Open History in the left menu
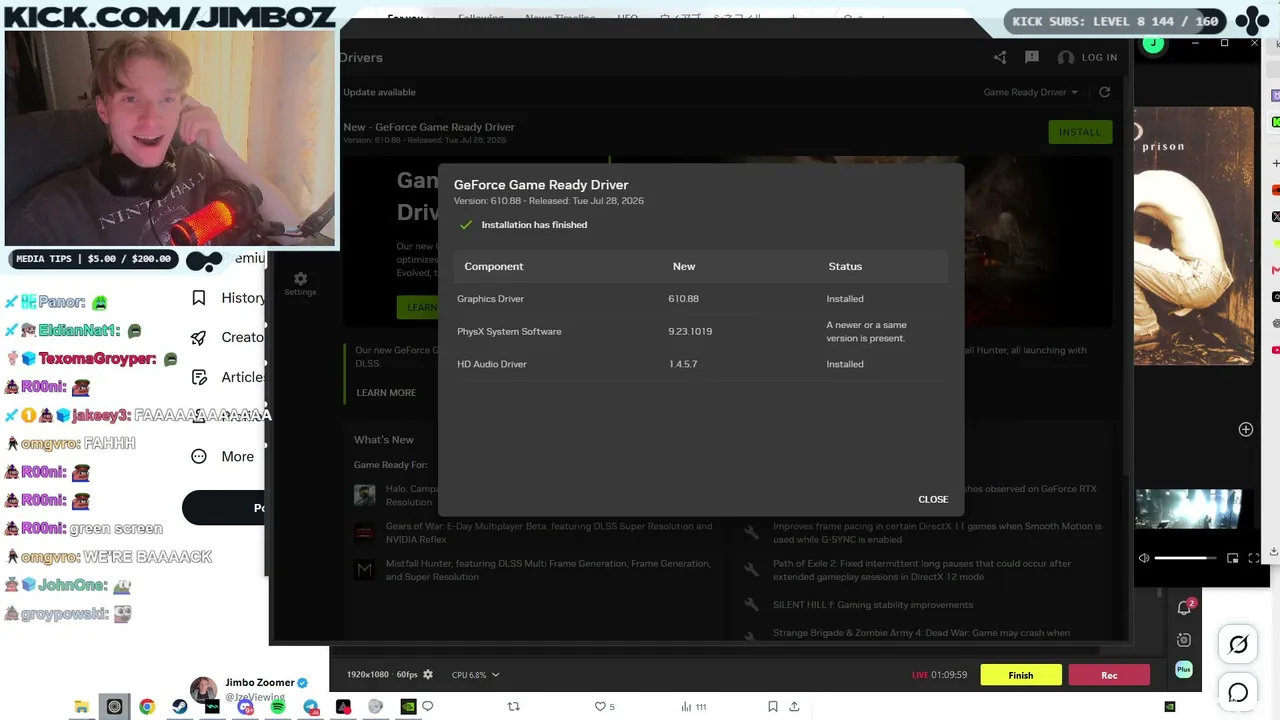 click(229, 298)
